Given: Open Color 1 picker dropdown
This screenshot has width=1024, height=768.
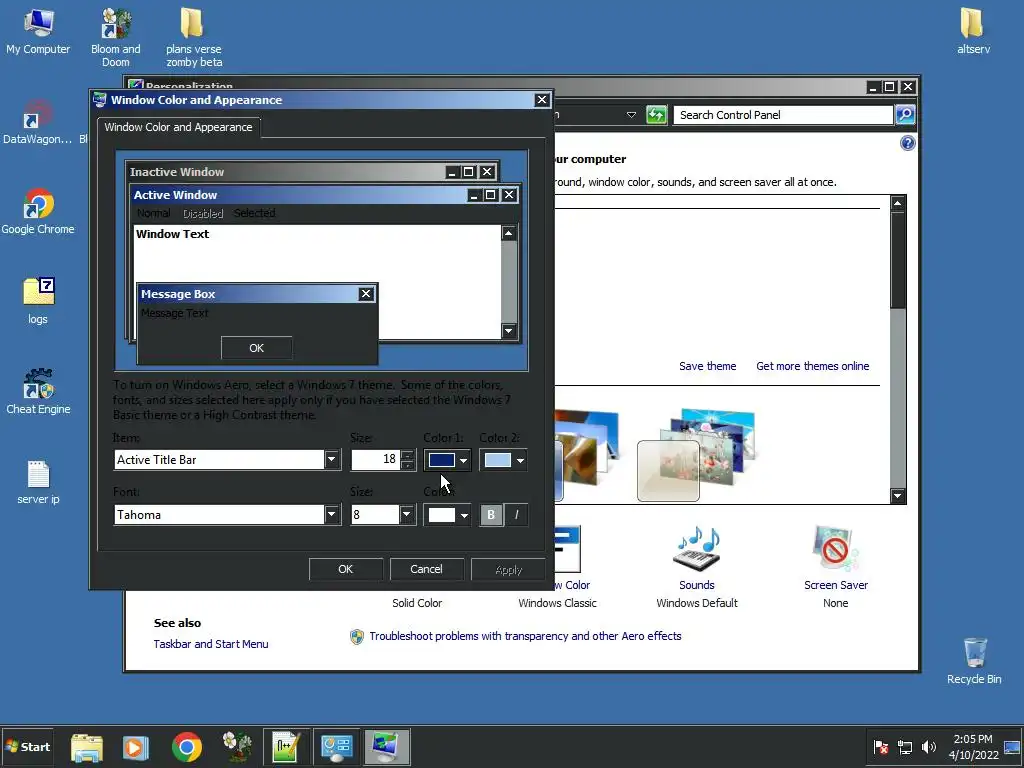Looking at the screenshot, I should [x=447, y=460].
